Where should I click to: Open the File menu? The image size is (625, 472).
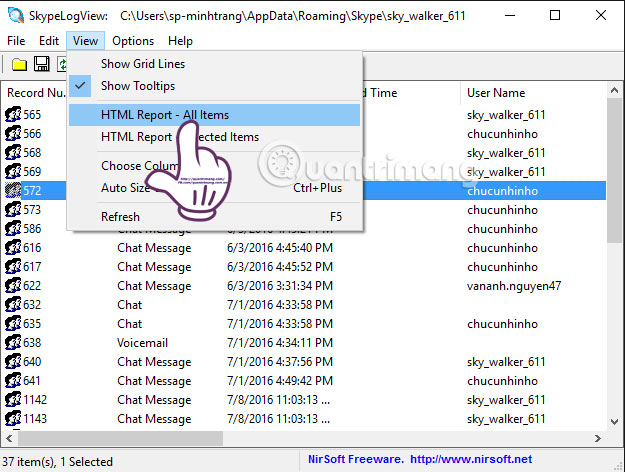(16, 41)
